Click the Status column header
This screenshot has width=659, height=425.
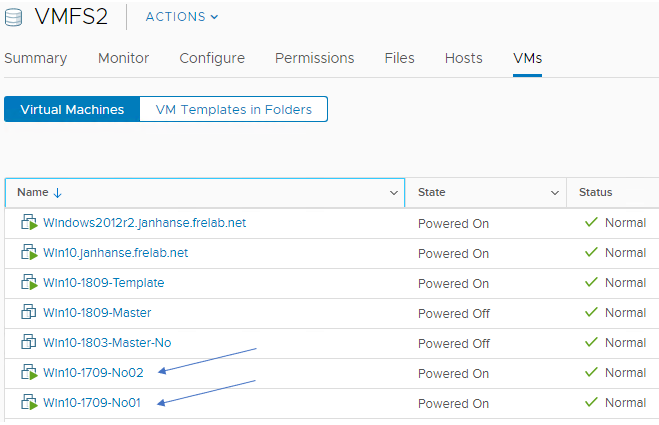pyautogui.click(x=595, y=192)
